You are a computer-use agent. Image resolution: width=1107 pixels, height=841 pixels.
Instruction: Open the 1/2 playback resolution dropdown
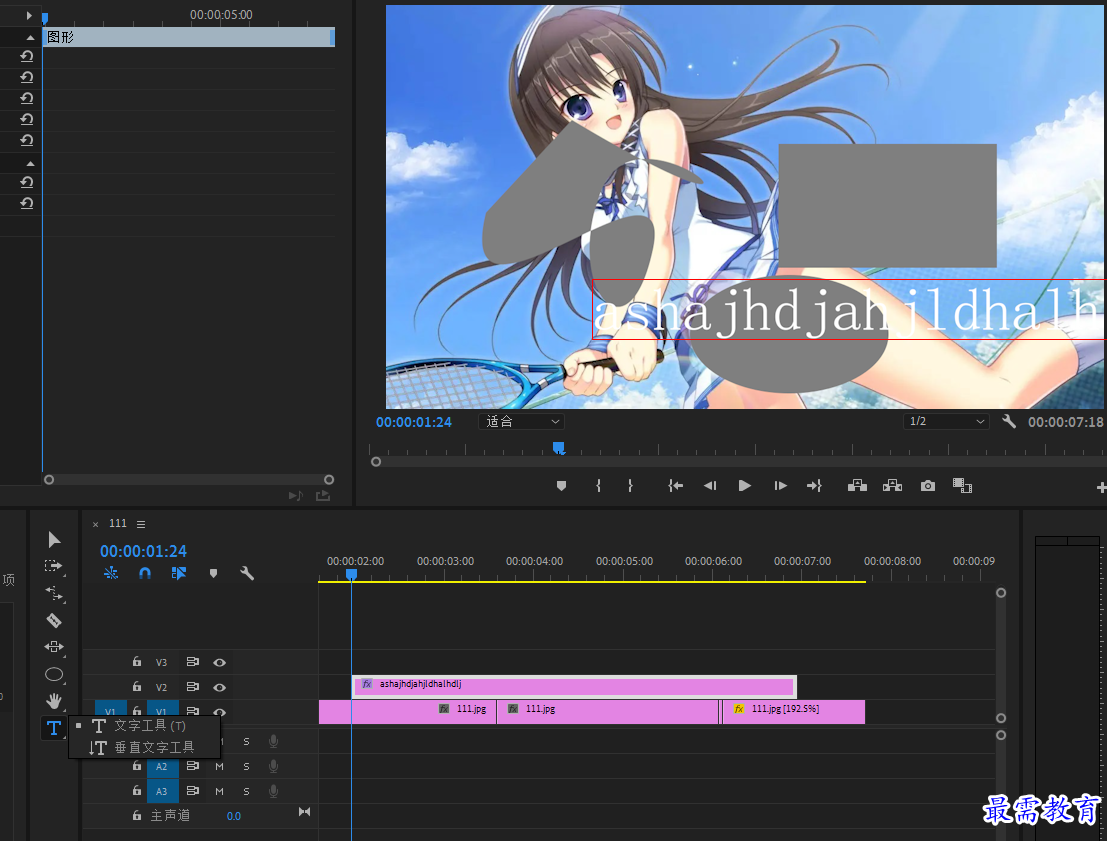945,422
